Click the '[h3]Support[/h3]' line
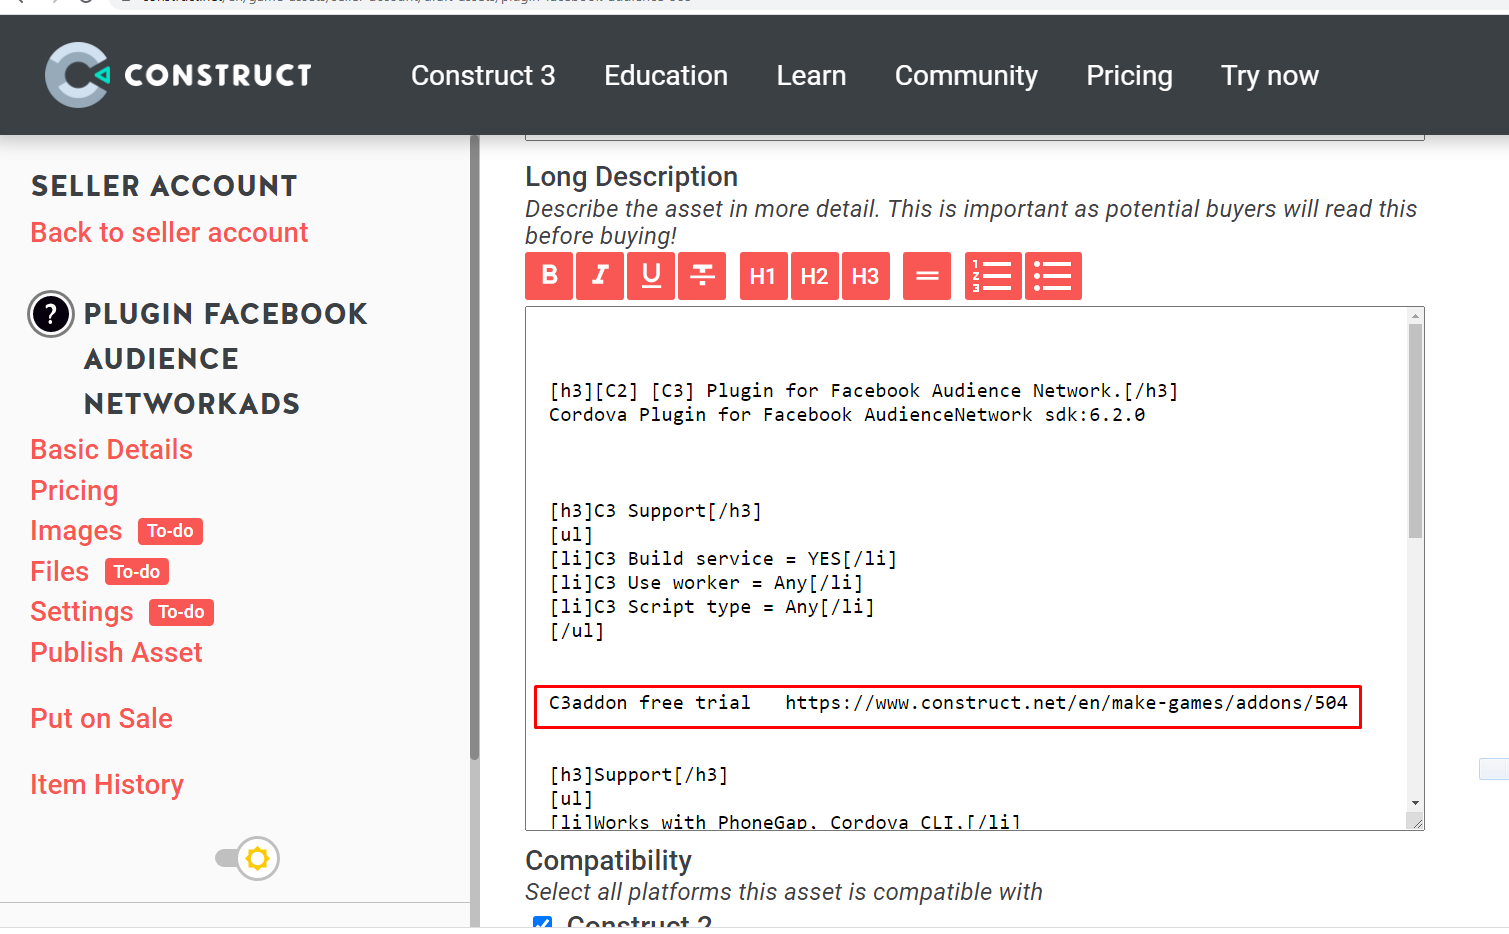1509x934 pixels. pyautogui.click(x=638, y=775)
